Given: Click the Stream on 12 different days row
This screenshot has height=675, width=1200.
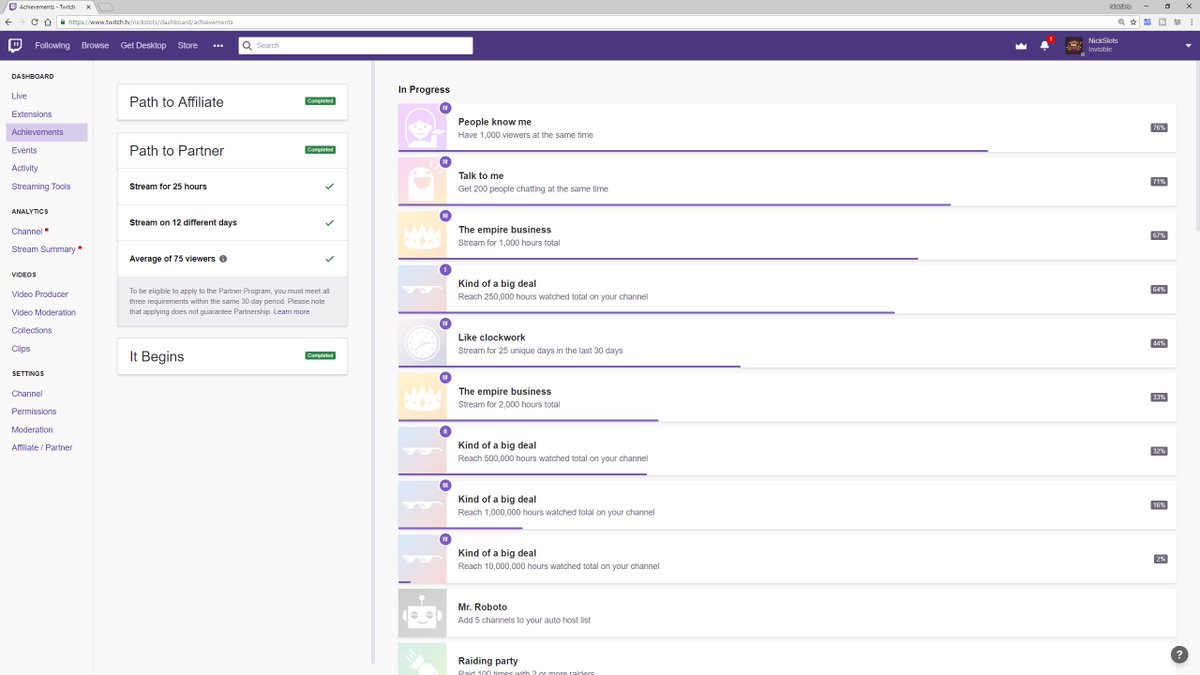Looking at the screenshot, I should 232,223.
